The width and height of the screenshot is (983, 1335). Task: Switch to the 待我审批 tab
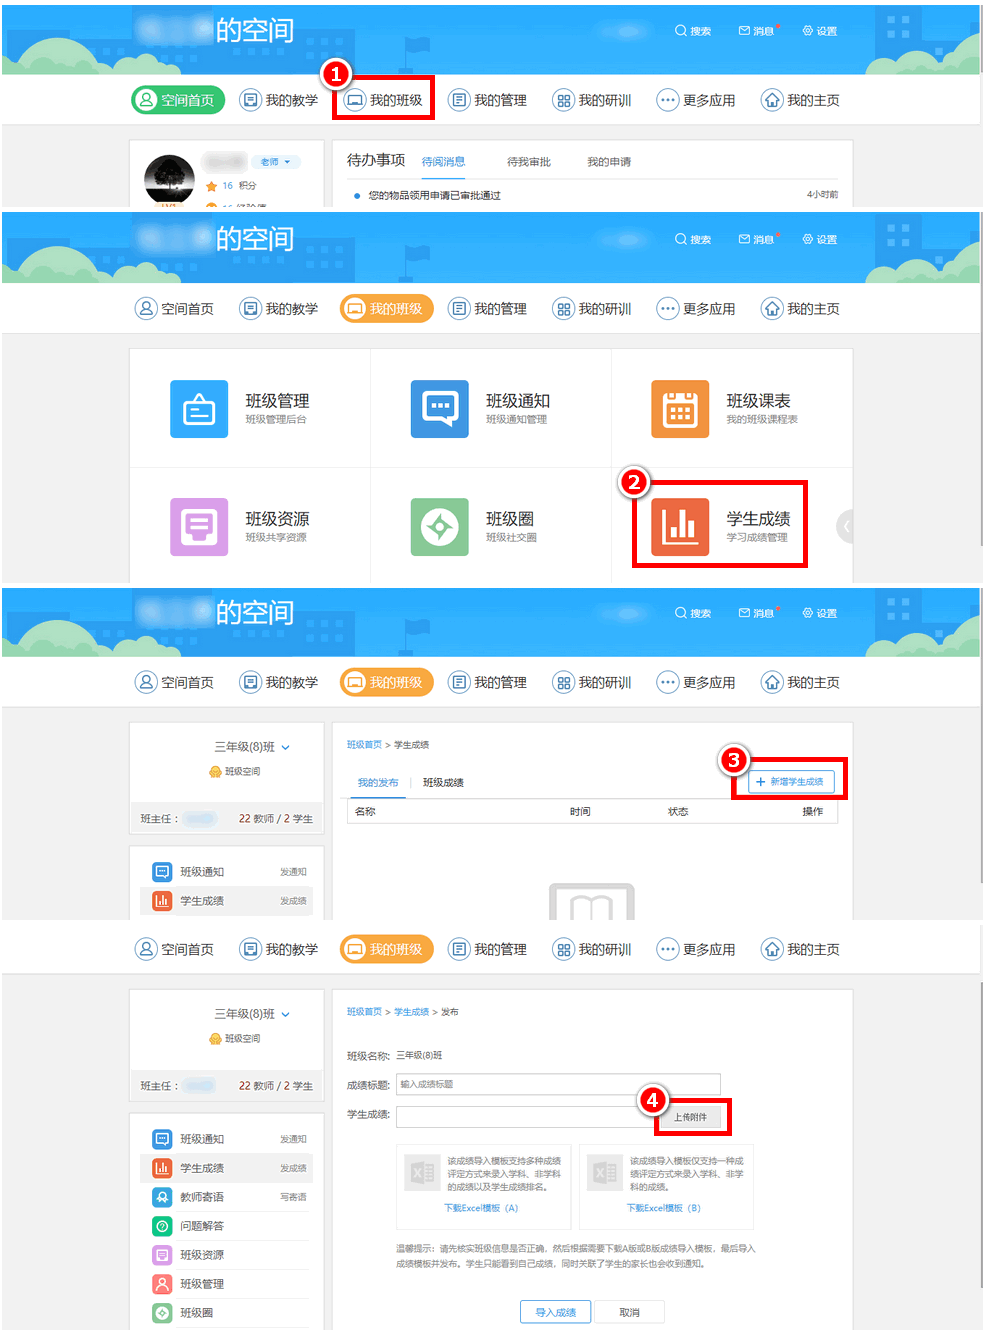point(528,162)
